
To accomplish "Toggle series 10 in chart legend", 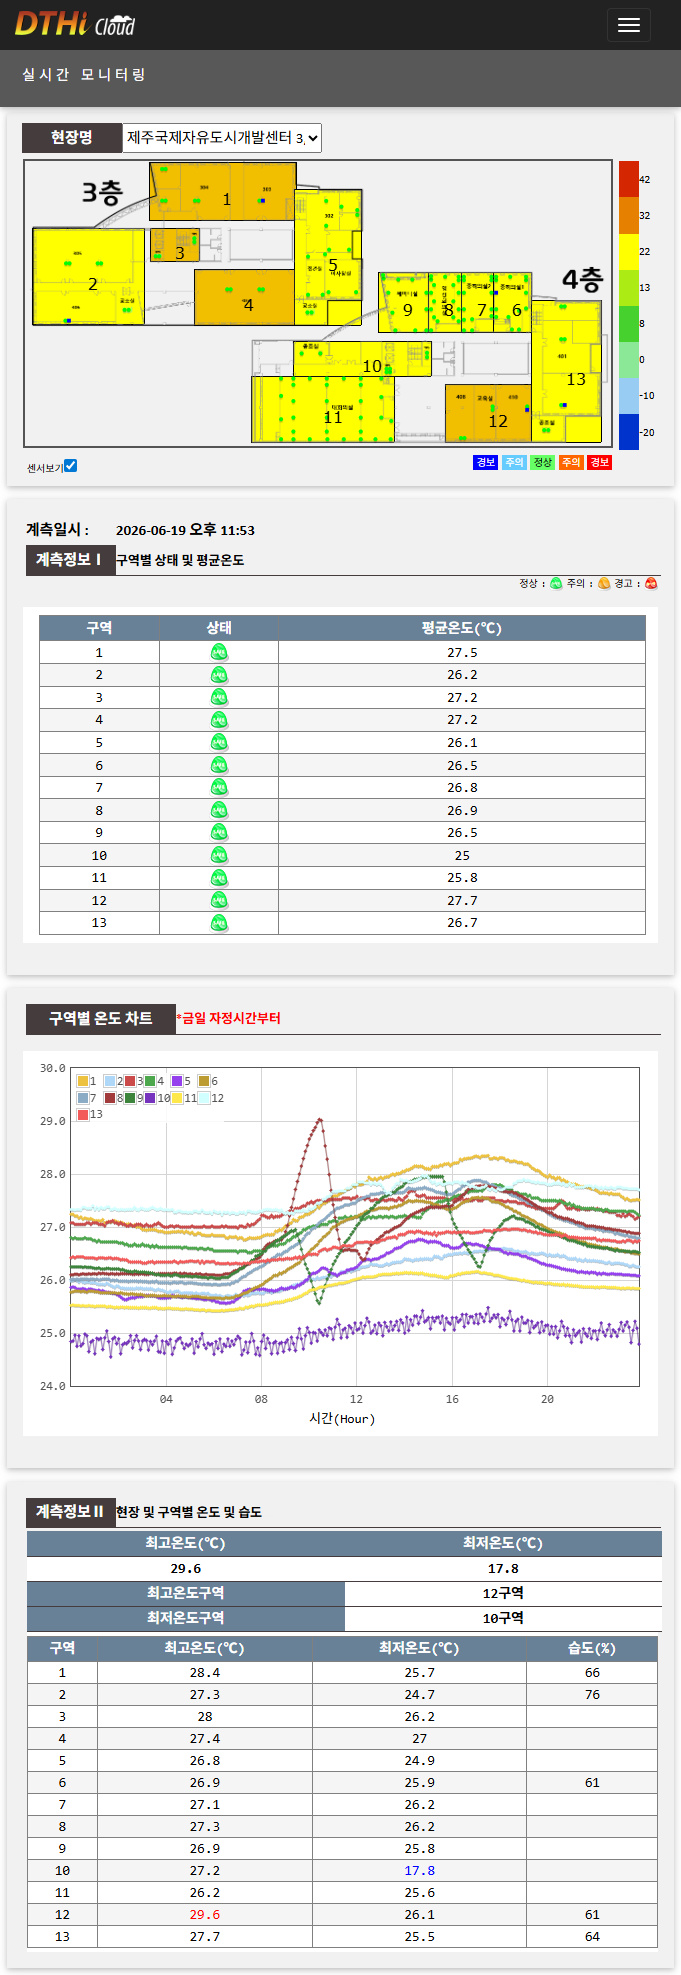I will pos(150,1098).
